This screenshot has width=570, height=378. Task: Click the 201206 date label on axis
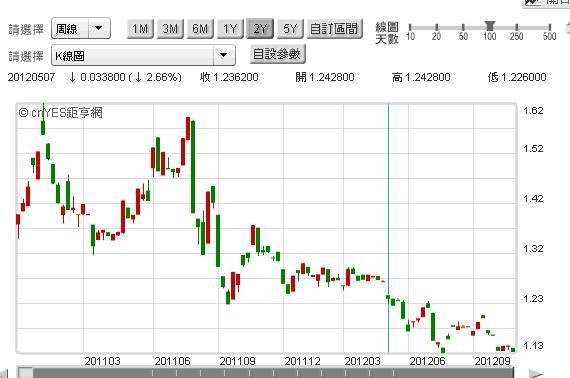point(428,361)
